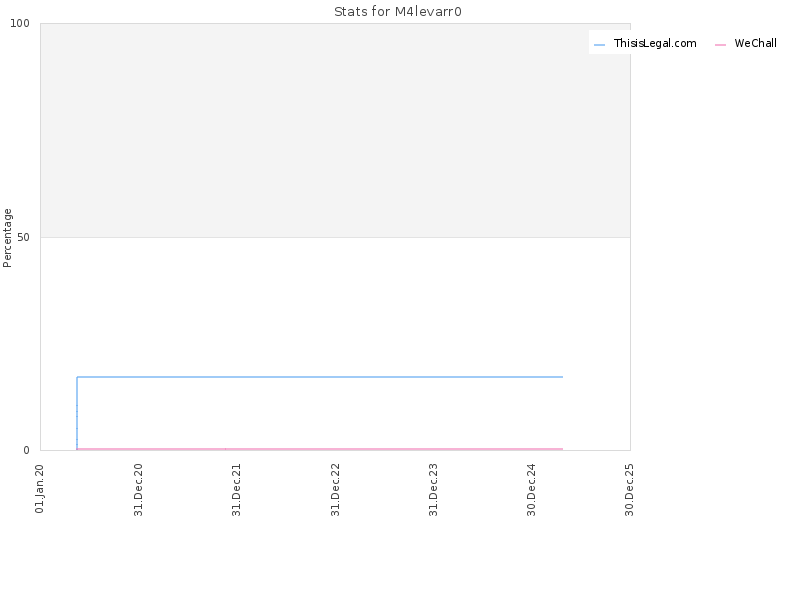Click the pink WeChall legend color marker

tap(720, 45)
